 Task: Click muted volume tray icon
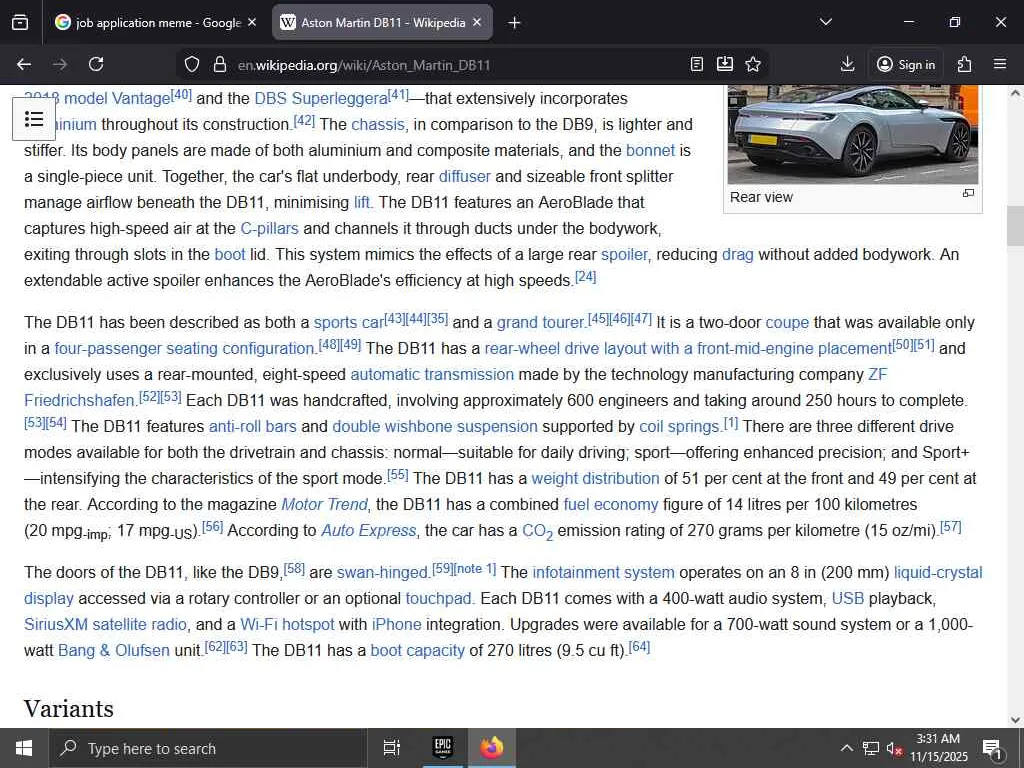(894, 748)
